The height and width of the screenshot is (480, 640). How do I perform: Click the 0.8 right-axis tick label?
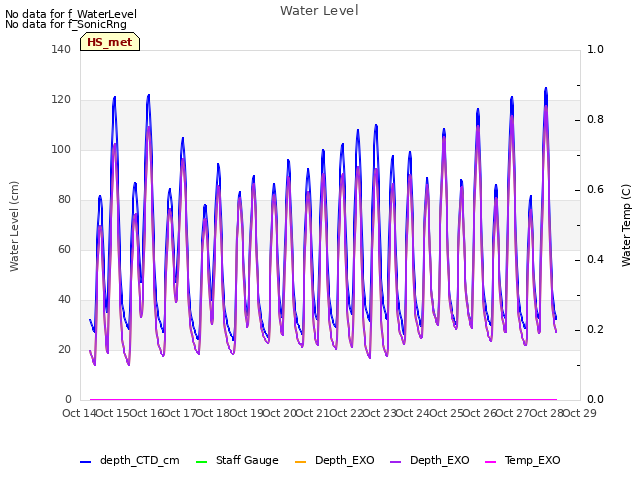pyautogui.click(x=595, y=120)
